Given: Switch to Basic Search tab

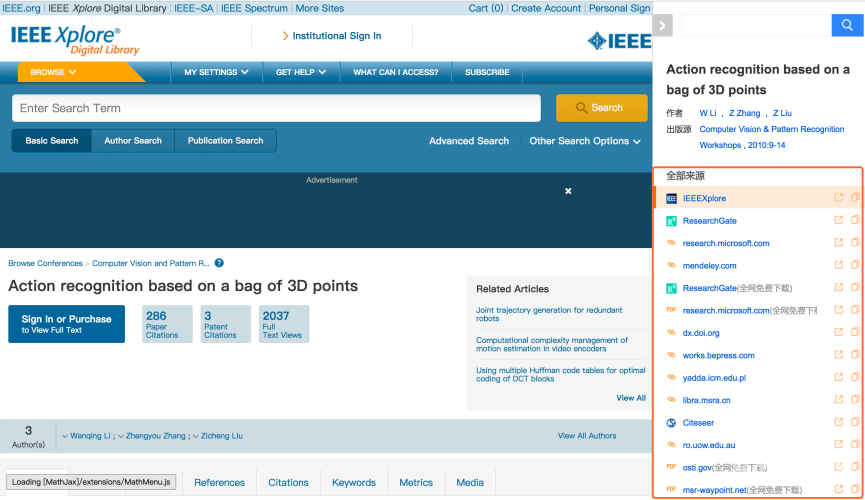Looking at the screenshot, I should point(52,141).
